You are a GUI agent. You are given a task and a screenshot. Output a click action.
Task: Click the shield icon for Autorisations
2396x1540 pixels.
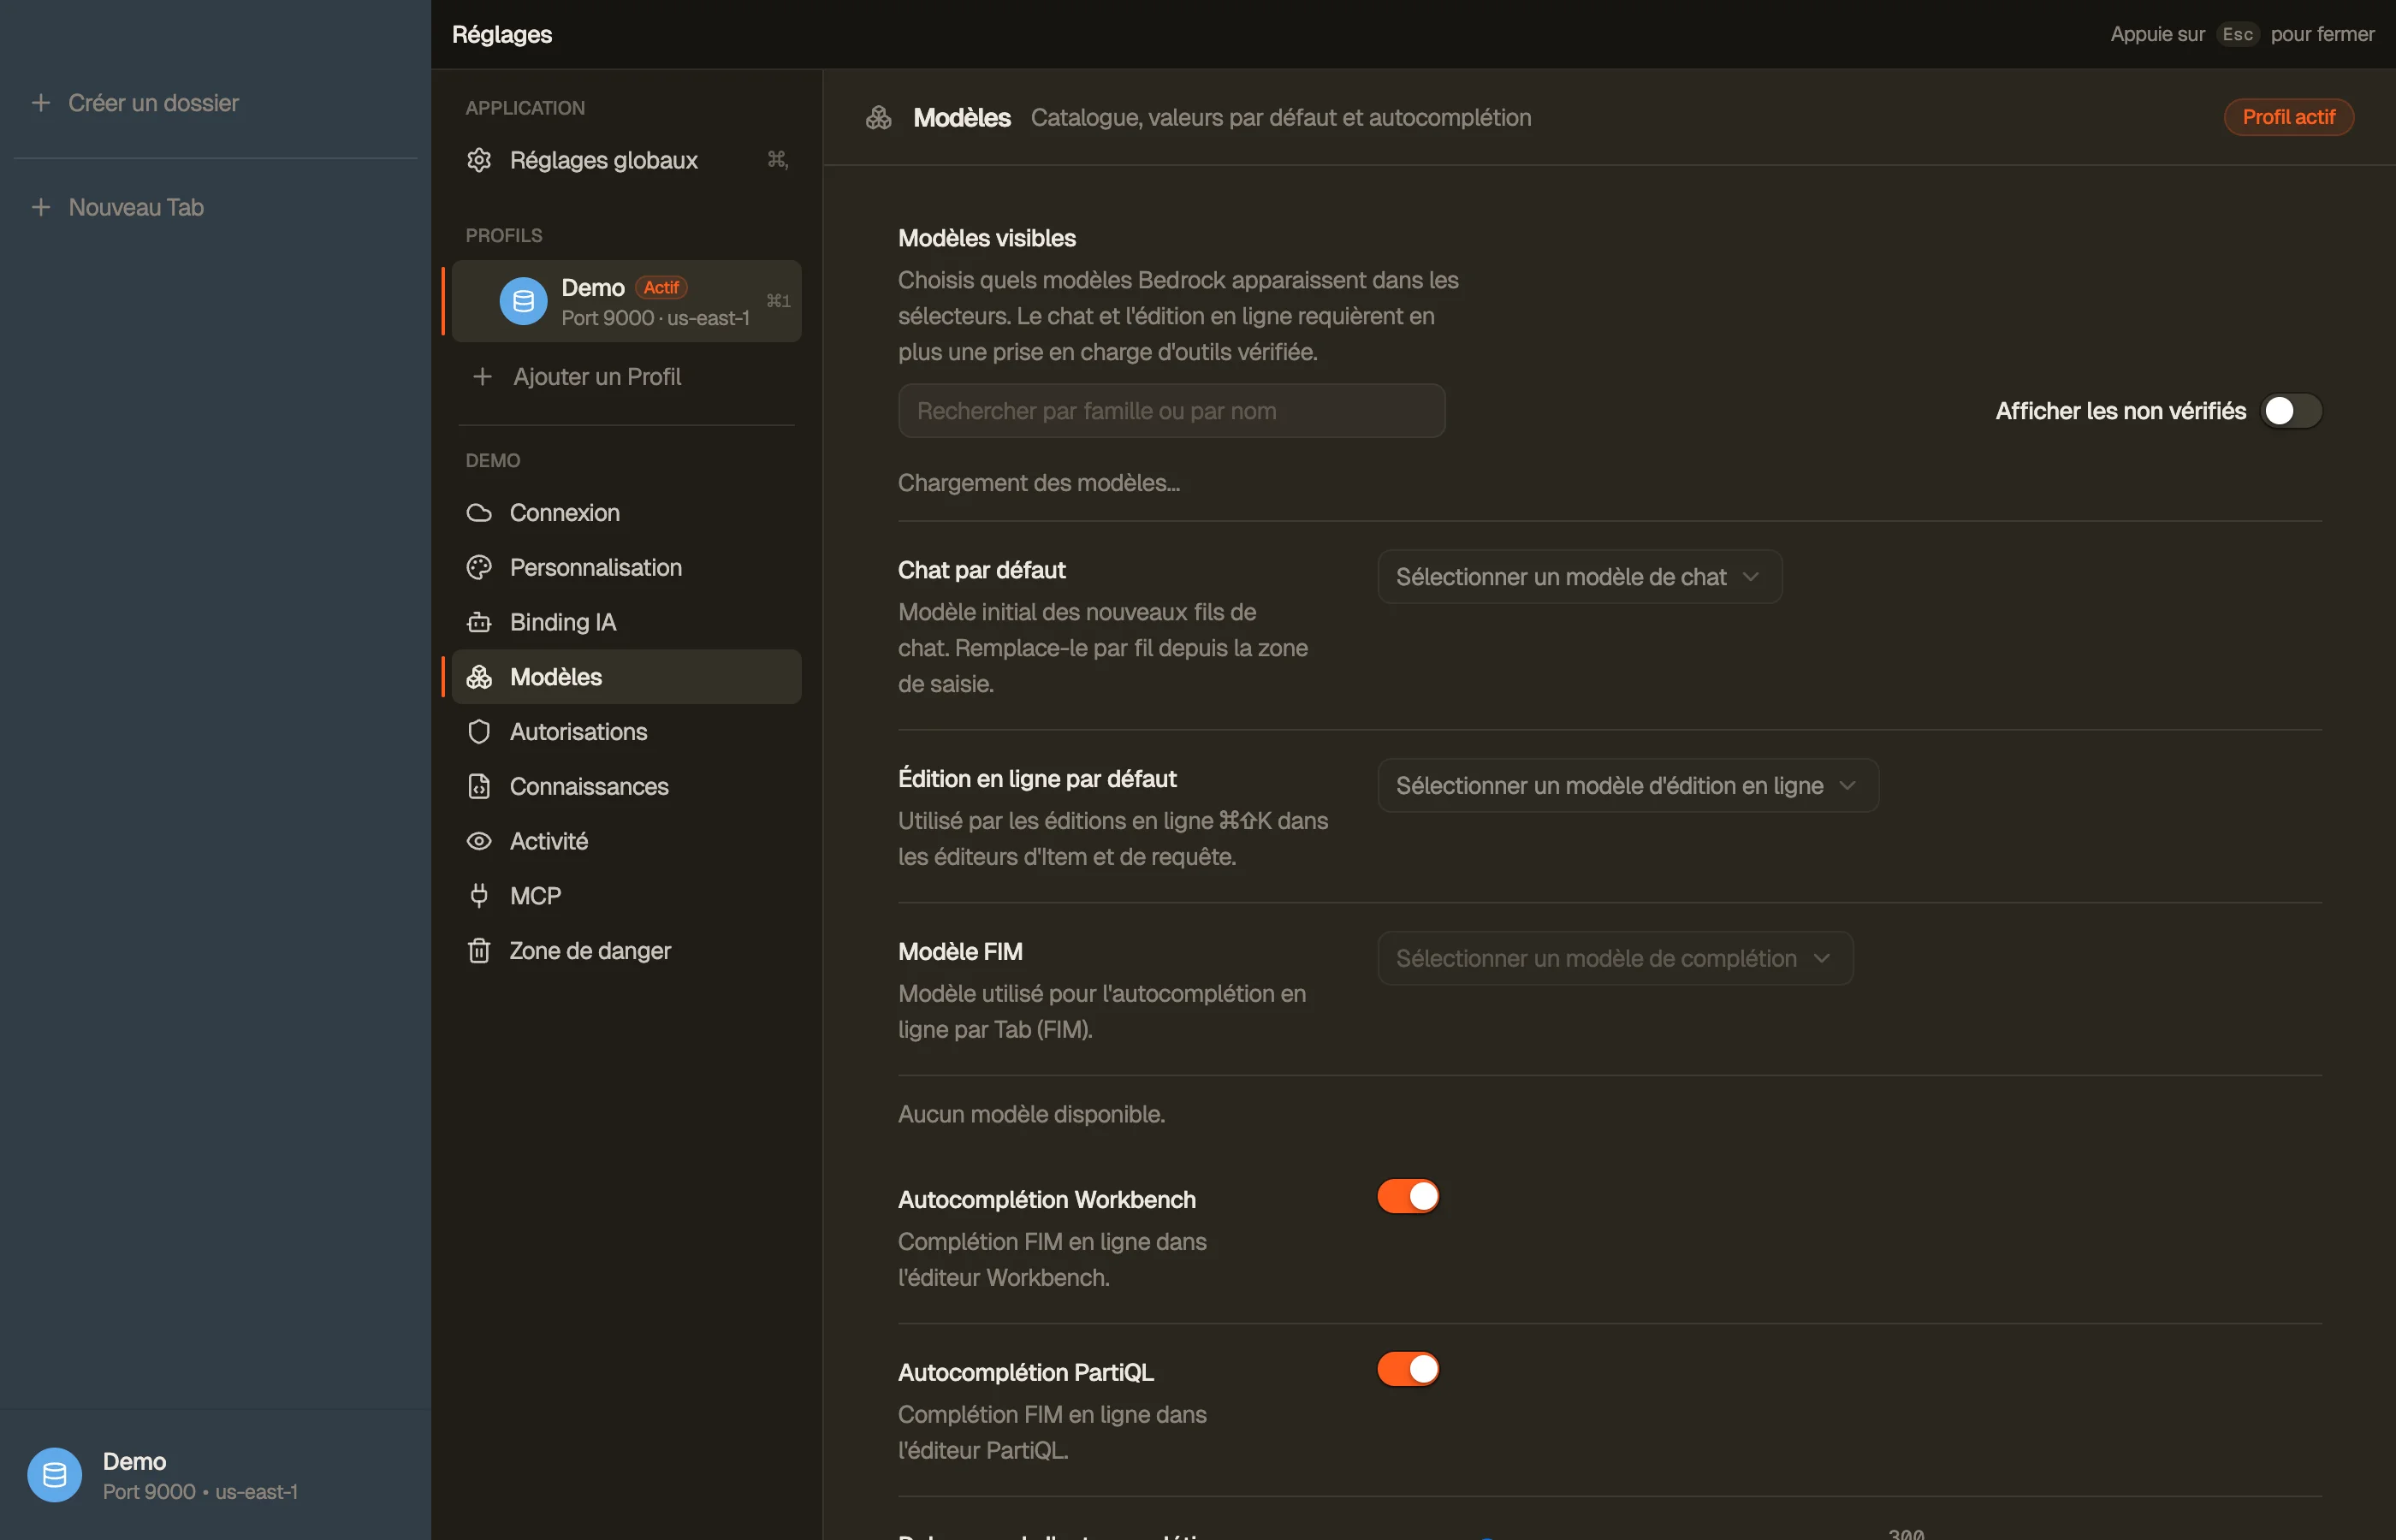tap(479, 732)
